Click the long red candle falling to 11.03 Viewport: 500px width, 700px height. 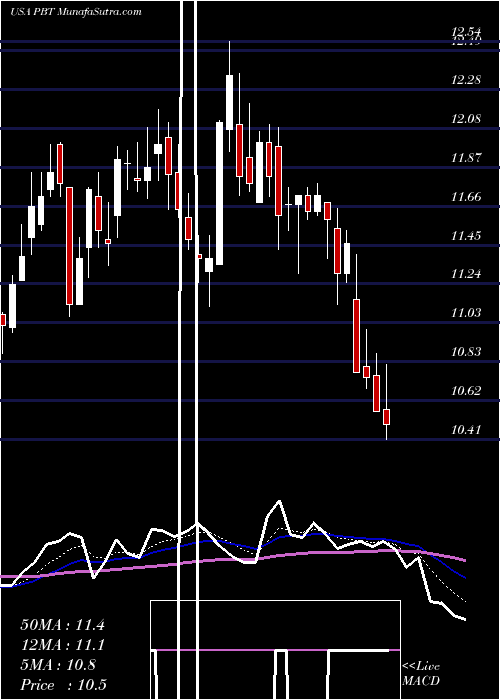70,246
